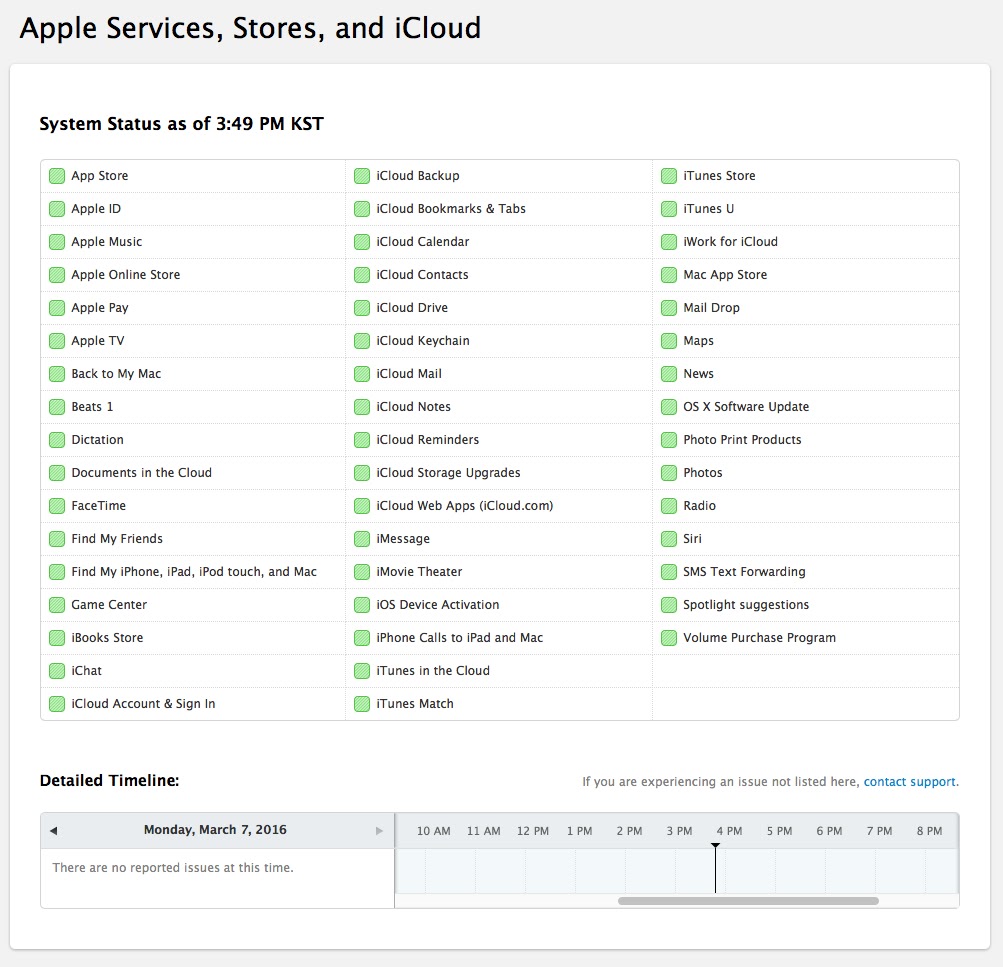
Task: Select the iCloud Mail service label
Action: click(x=409, y=374)
